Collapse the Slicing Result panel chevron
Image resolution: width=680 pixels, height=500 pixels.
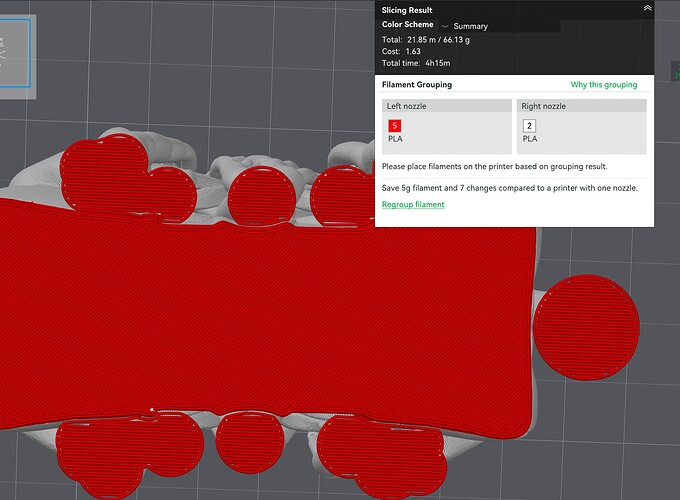coord(647,8)
